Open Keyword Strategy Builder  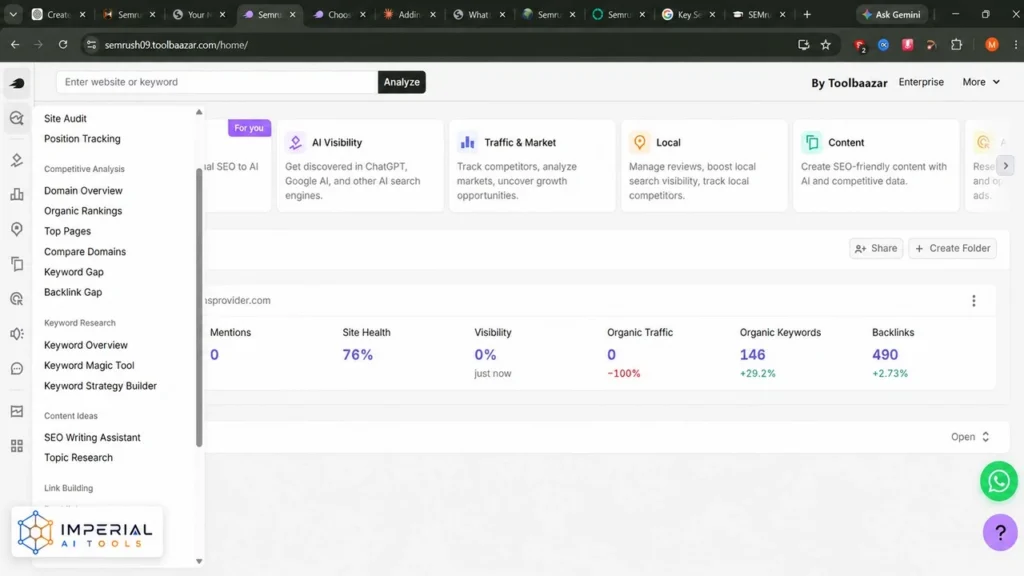click(101, 386)
